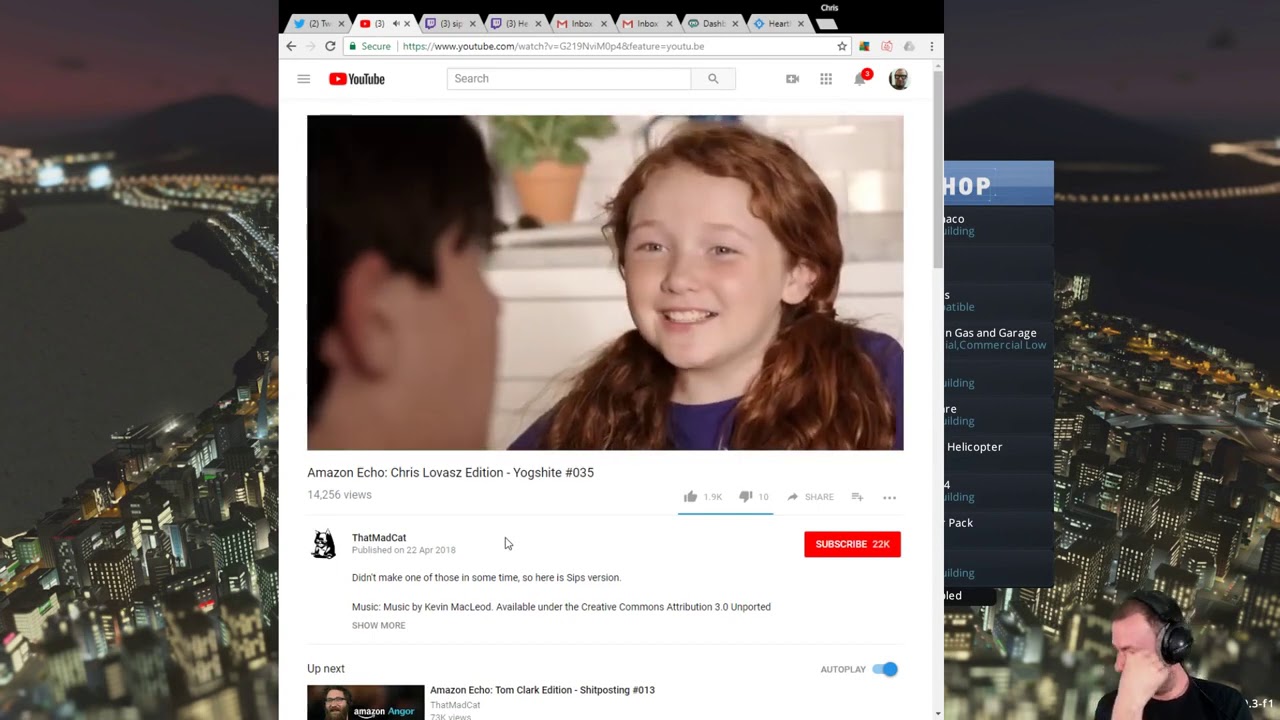Reload the page
The width and height of the screenshot is (1280, 720).
click(x=330, y=46)
